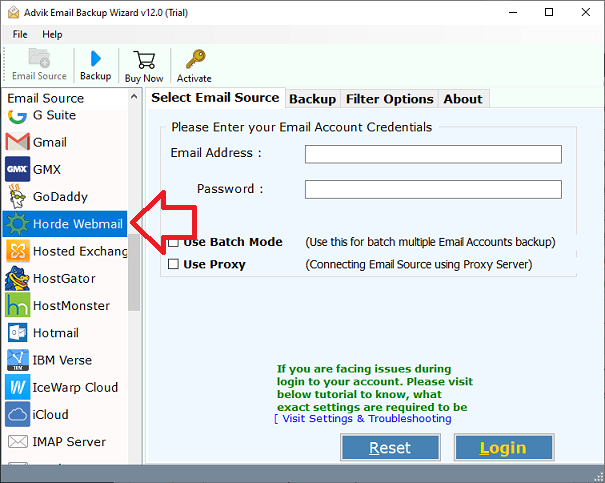Screen dimensions: 605x483
Task: Select the HostGator text label
Action: 64,279
